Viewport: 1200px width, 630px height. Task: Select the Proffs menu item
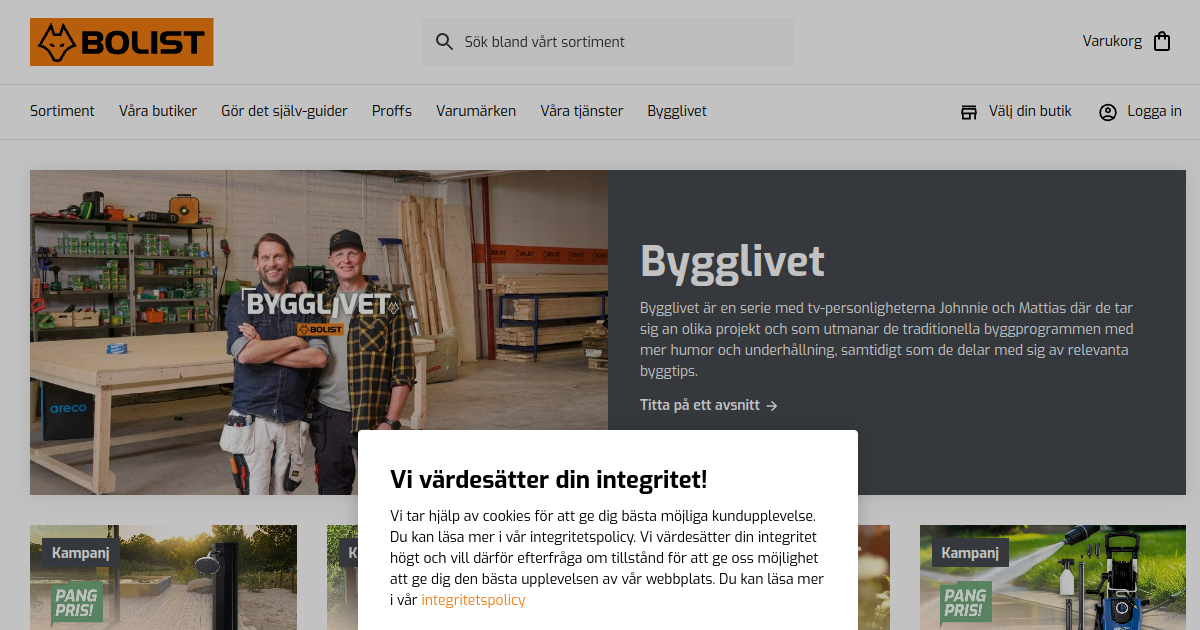pos(392,111)
